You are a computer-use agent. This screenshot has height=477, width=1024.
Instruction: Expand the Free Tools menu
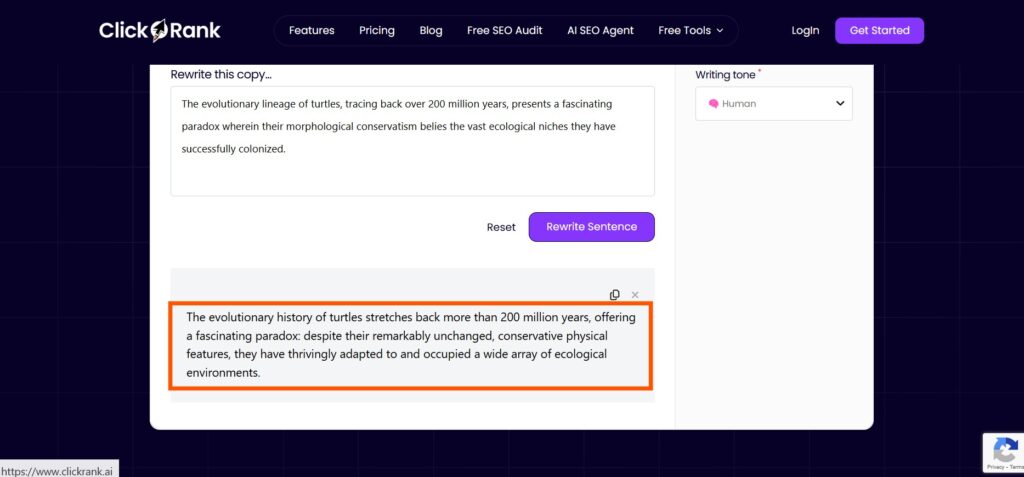tap(690, 31)
